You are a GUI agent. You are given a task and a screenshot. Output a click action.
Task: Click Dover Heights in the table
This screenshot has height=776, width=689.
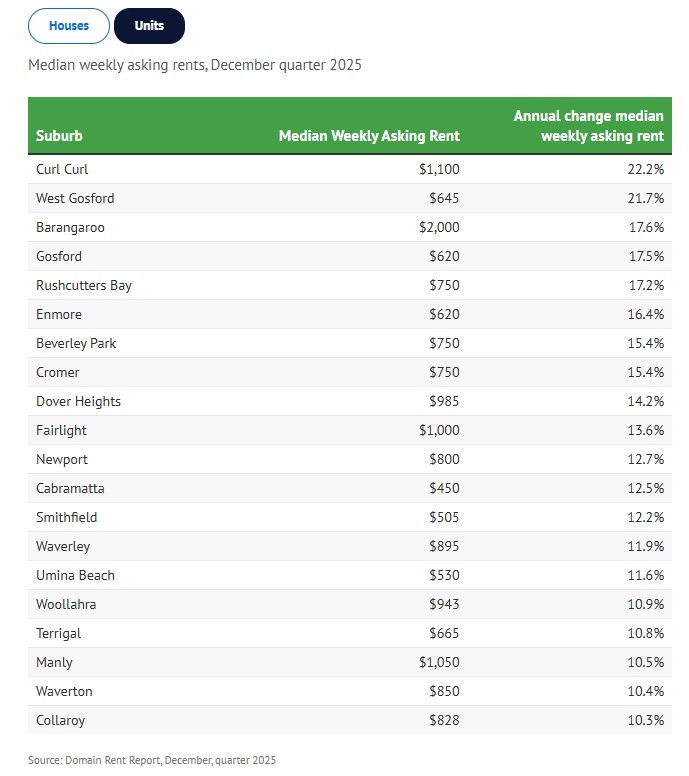[x=78, y=401]
